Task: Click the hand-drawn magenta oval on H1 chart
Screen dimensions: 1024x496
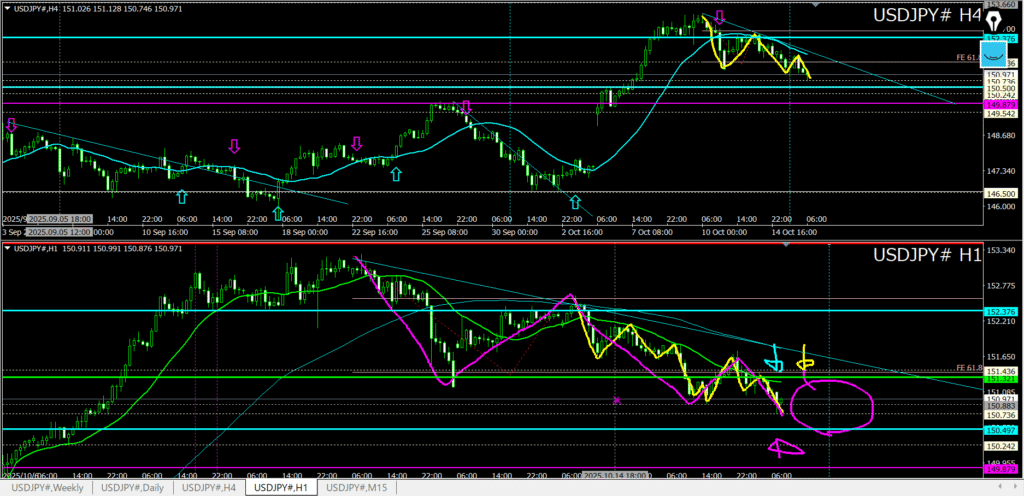Action: (831, 406)
